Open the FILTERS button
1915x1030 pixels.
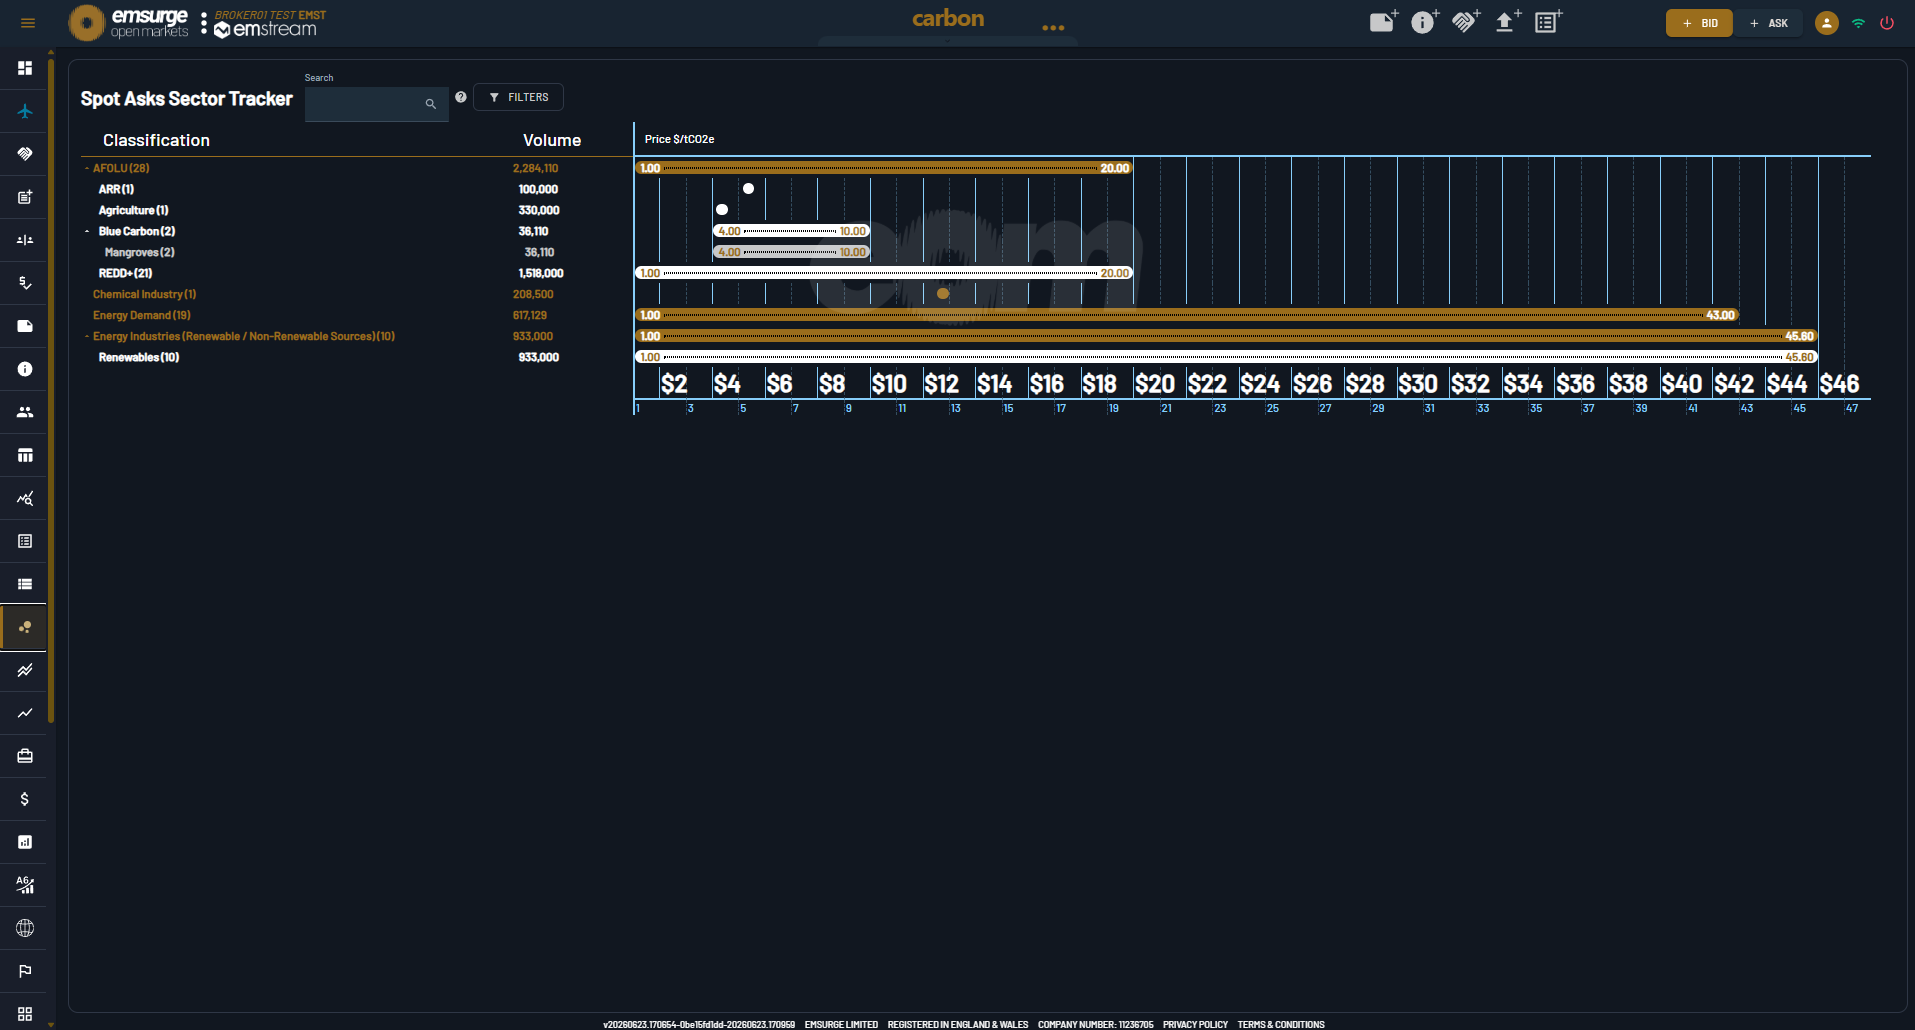(x=518, y=97)
